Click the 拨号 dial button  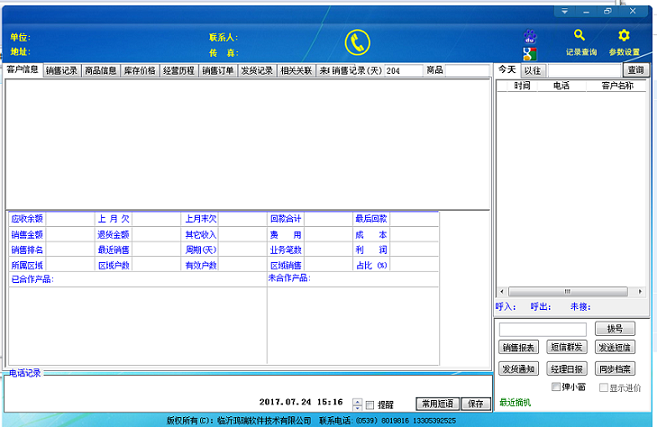click(x=614, y=329)
